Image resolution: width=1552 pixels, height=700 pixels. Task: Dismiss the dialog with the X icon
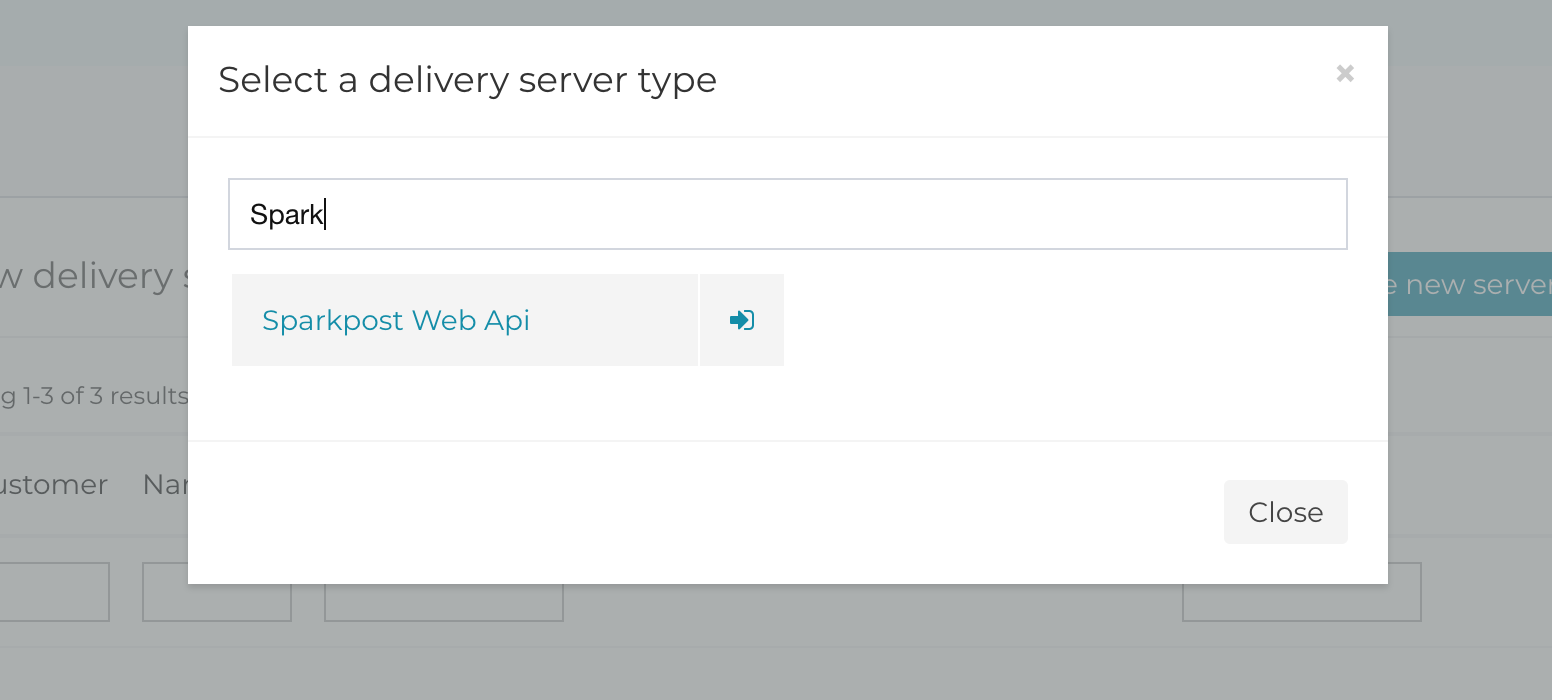click(1345, 73)
